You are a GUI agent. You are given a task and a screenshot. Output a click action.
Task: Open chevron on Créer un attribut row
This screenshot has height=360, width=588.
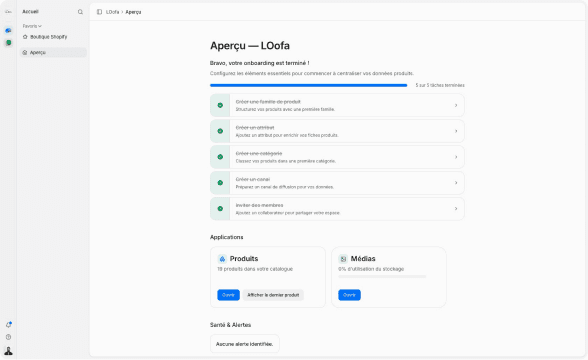456,131
